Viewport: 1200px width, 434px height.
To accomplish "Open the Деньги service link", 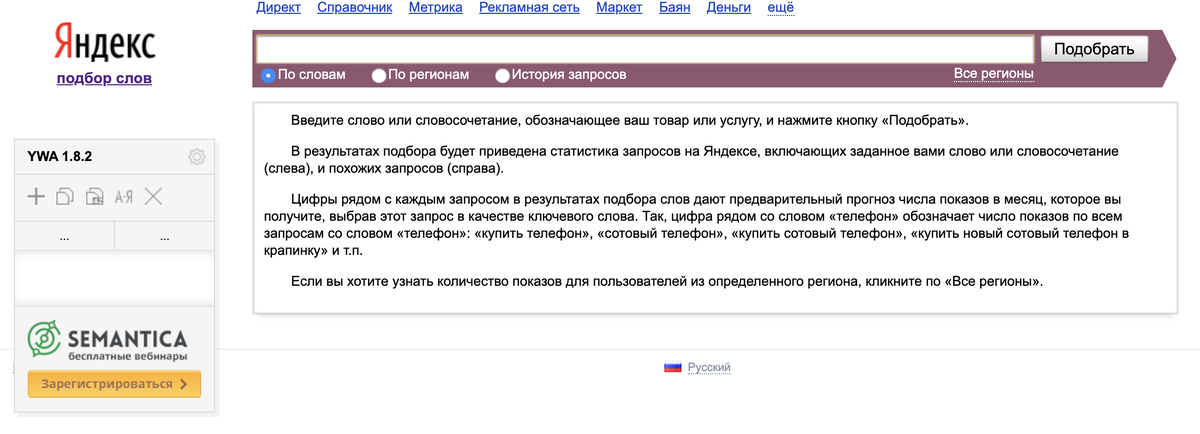I will tap(729, 8).
